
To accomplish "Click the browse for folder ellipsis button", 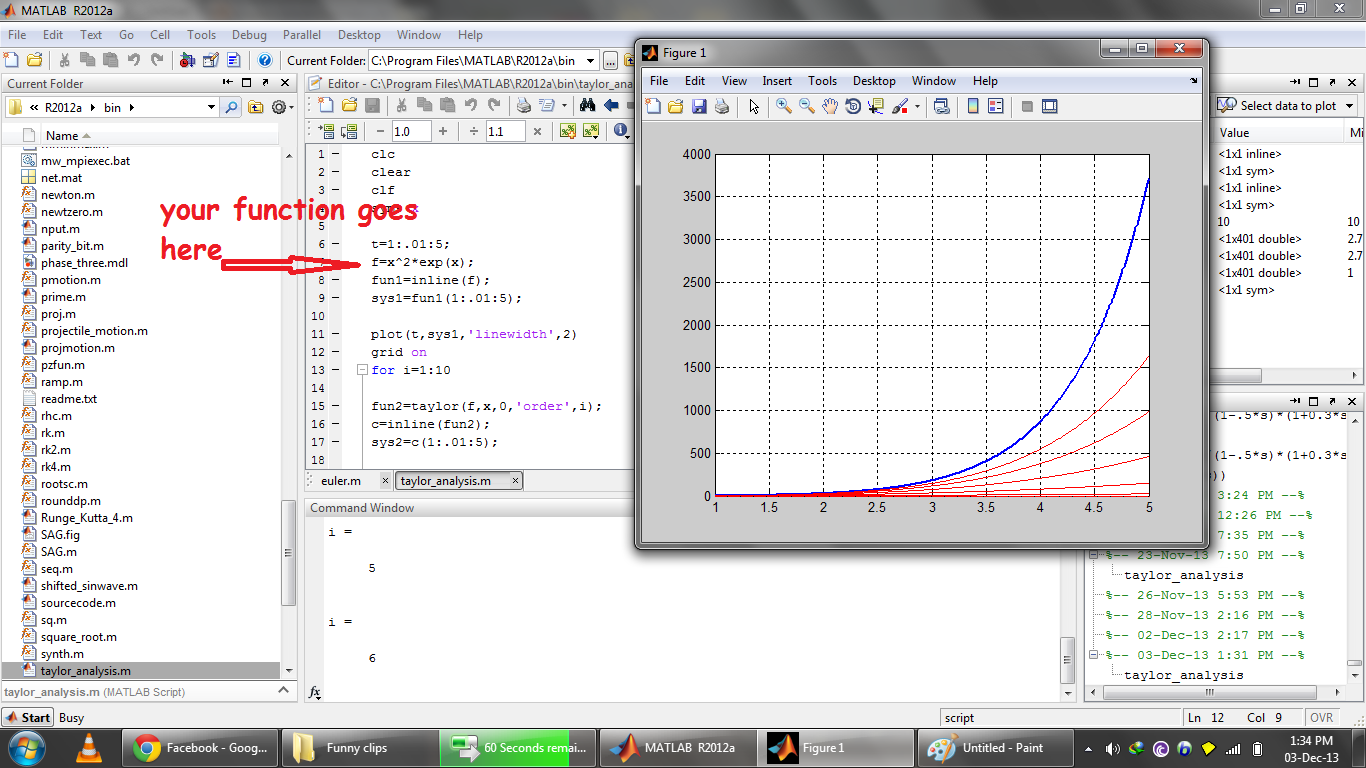I will pos(610,61).
